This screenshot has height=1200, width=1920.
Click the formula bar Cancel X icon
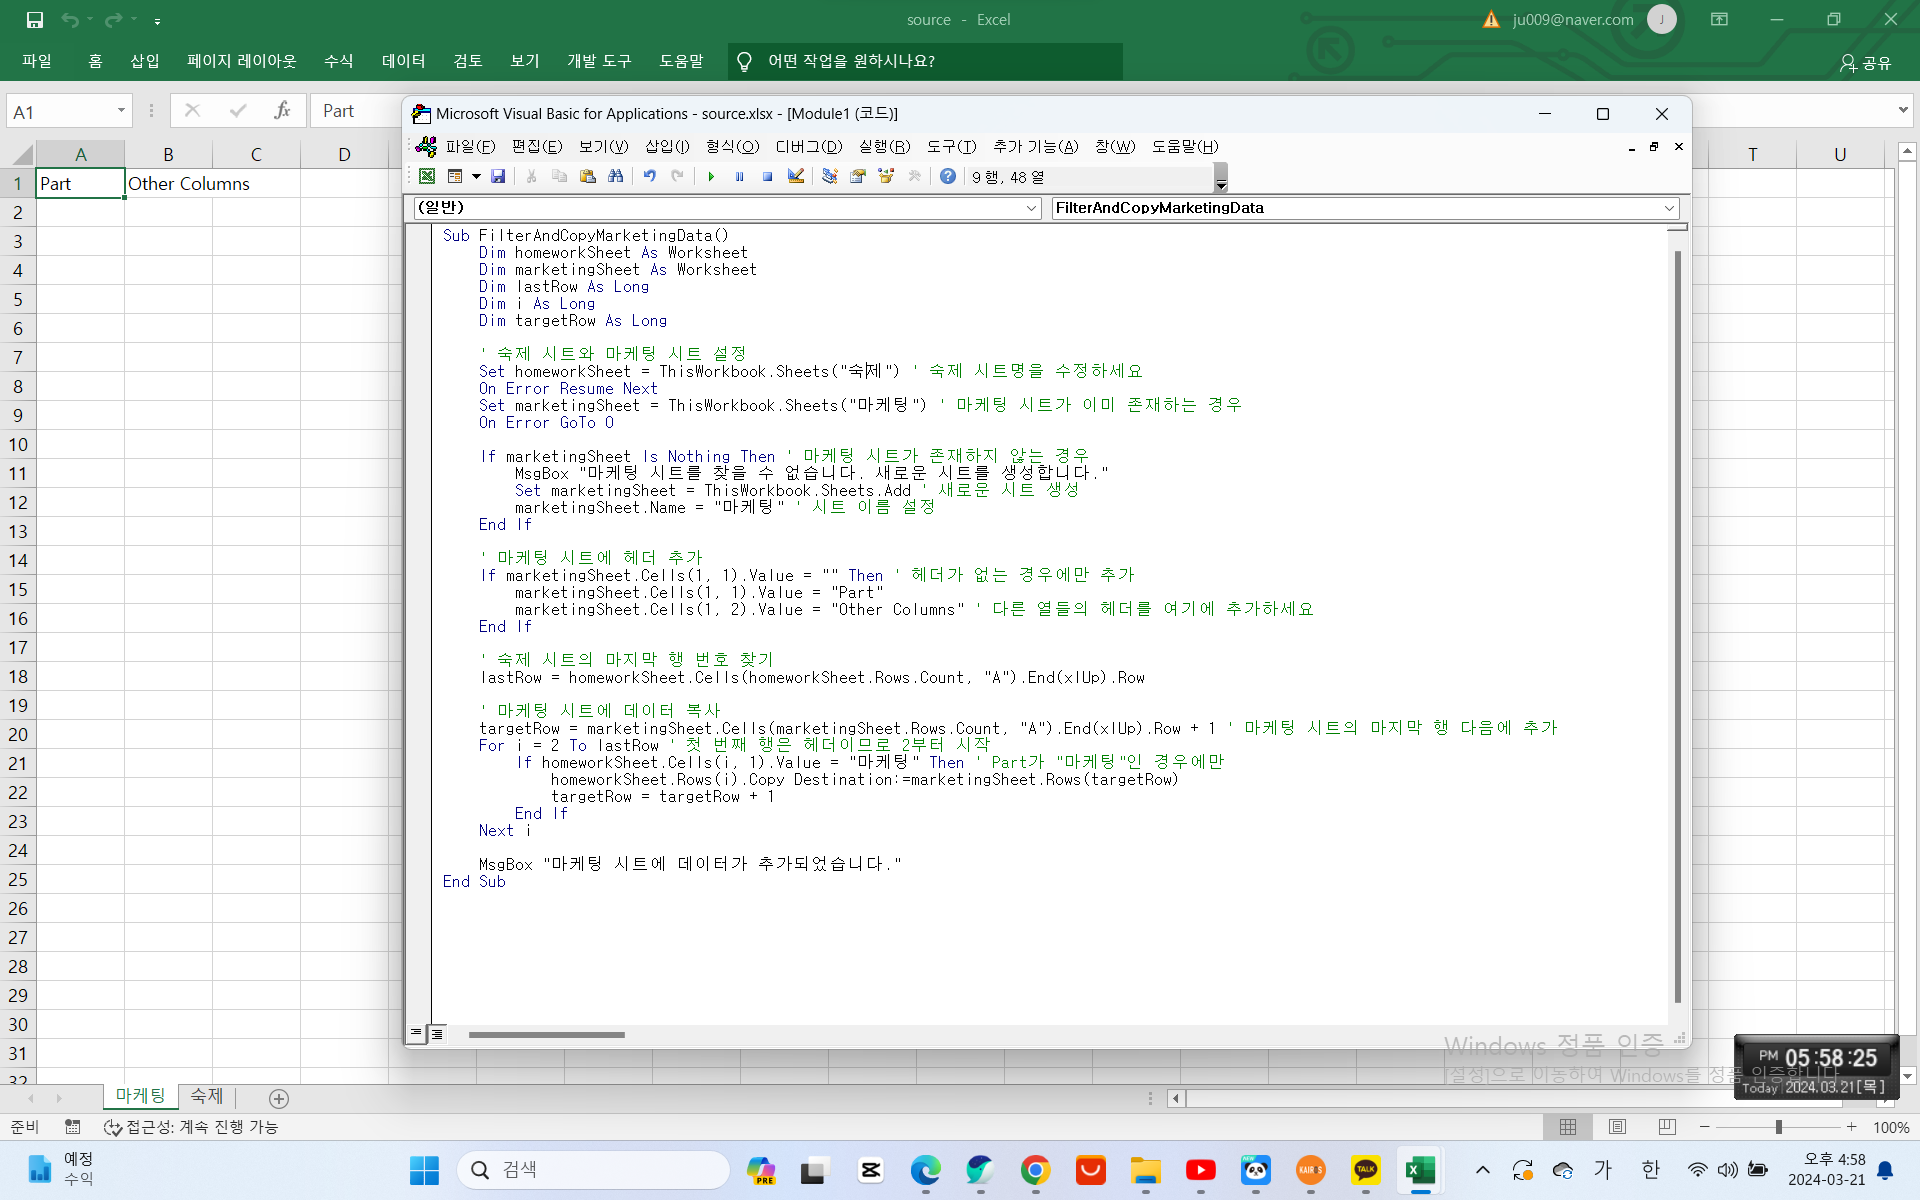coord(193,111)
